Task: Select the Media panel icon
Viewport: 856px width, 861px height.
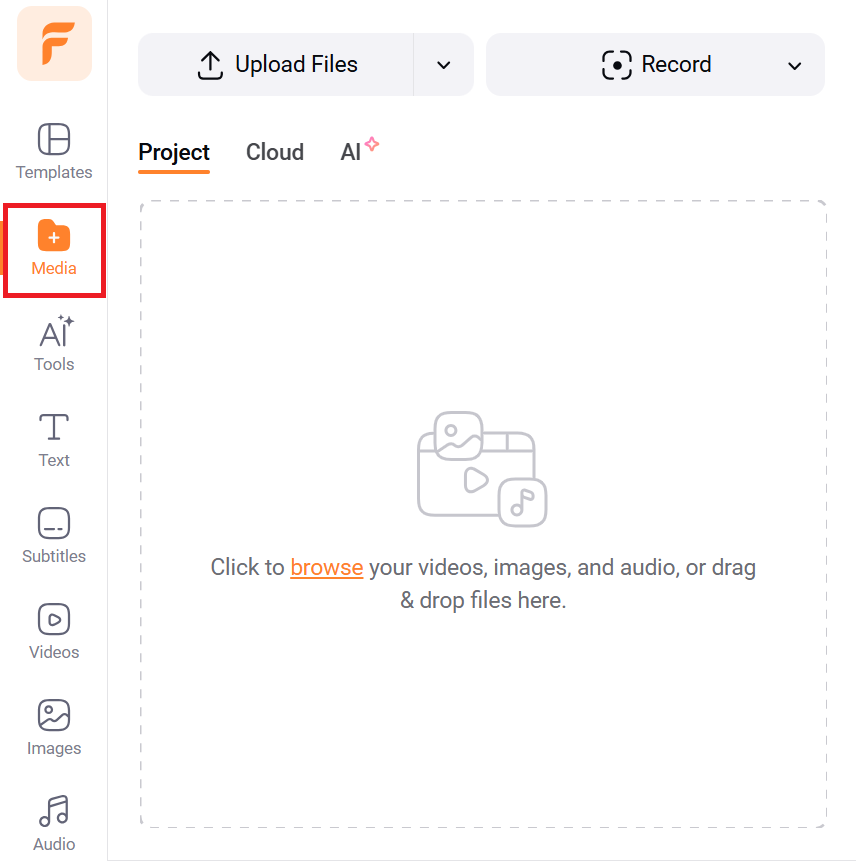Action: (x=54, y=248)
